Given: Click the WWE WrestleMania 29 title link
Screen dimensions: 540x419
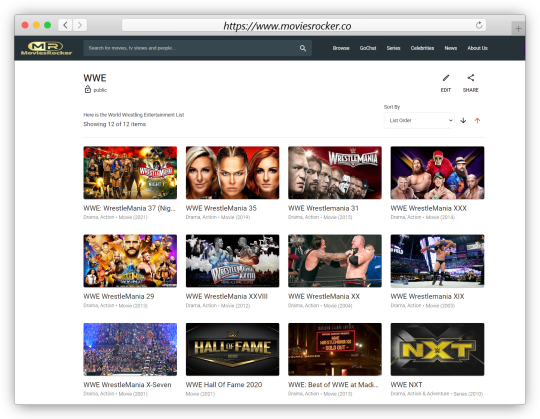Looking at the screenshot, I should (119, 296).
